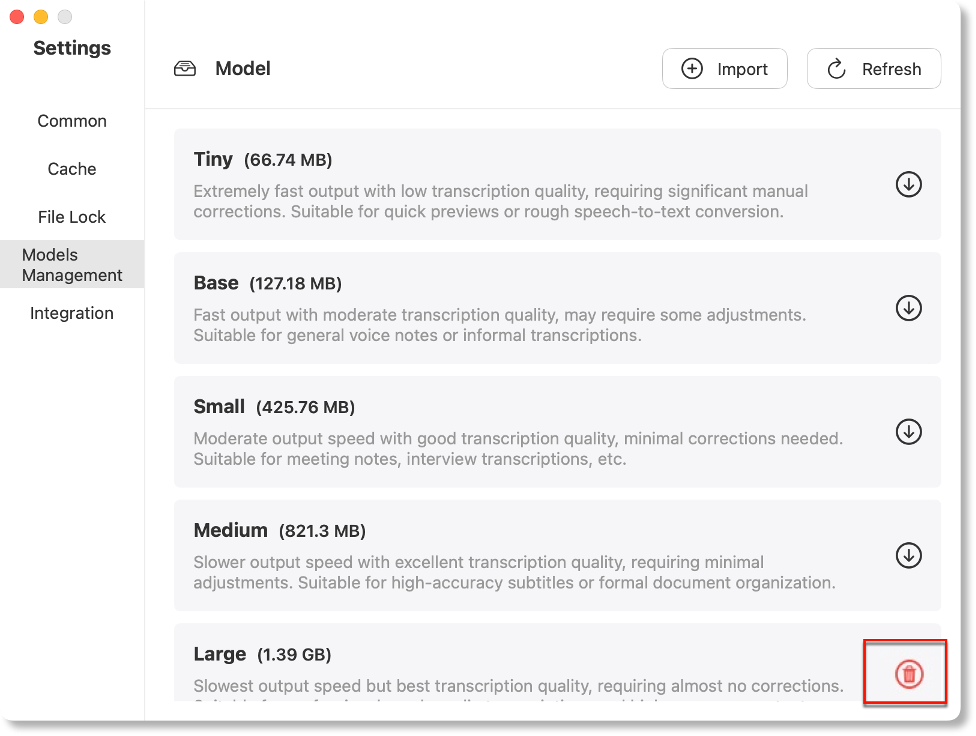Click the Model tray icon in header
Viewport: 976px width, 736px height.
tap(185, 69)
